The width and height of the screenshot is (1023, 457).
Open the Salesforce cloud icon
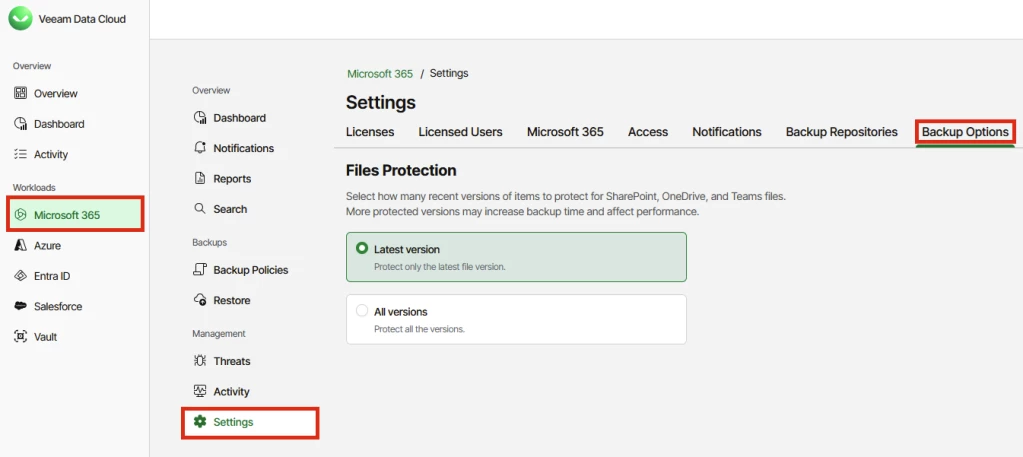click(21, 306)
